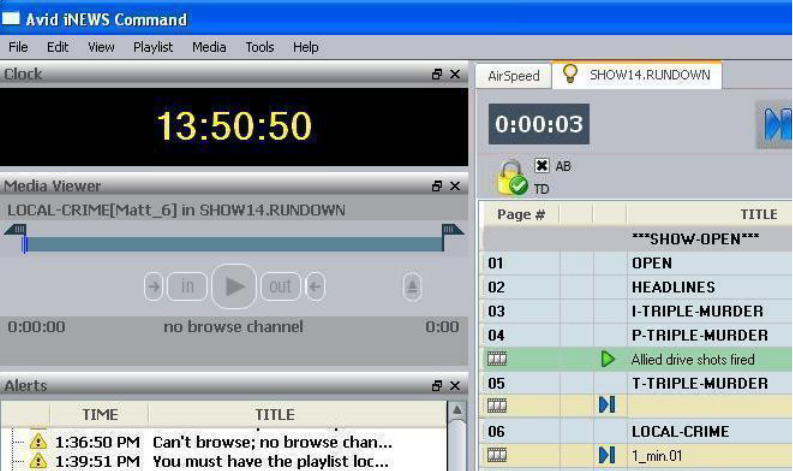The image size is (793, 471).
Task: Click the Media Viewer scrub bar
Action: [234, 244]
